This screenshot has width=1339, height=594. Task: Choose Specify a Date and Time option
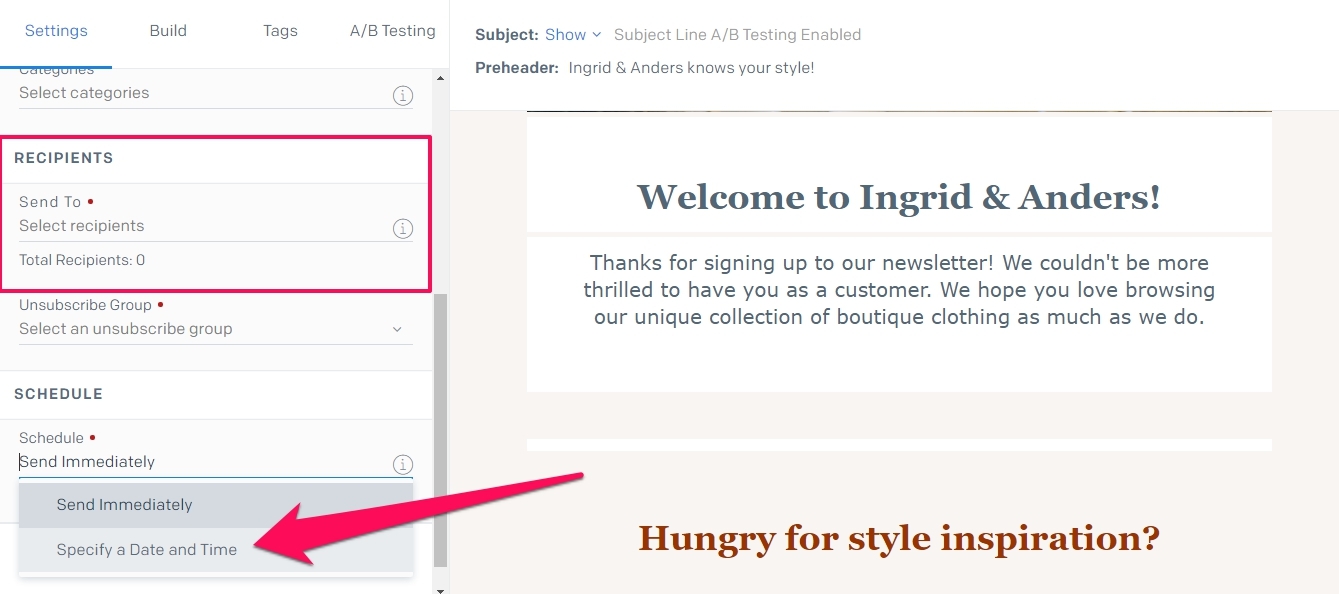tap(216, 550)
